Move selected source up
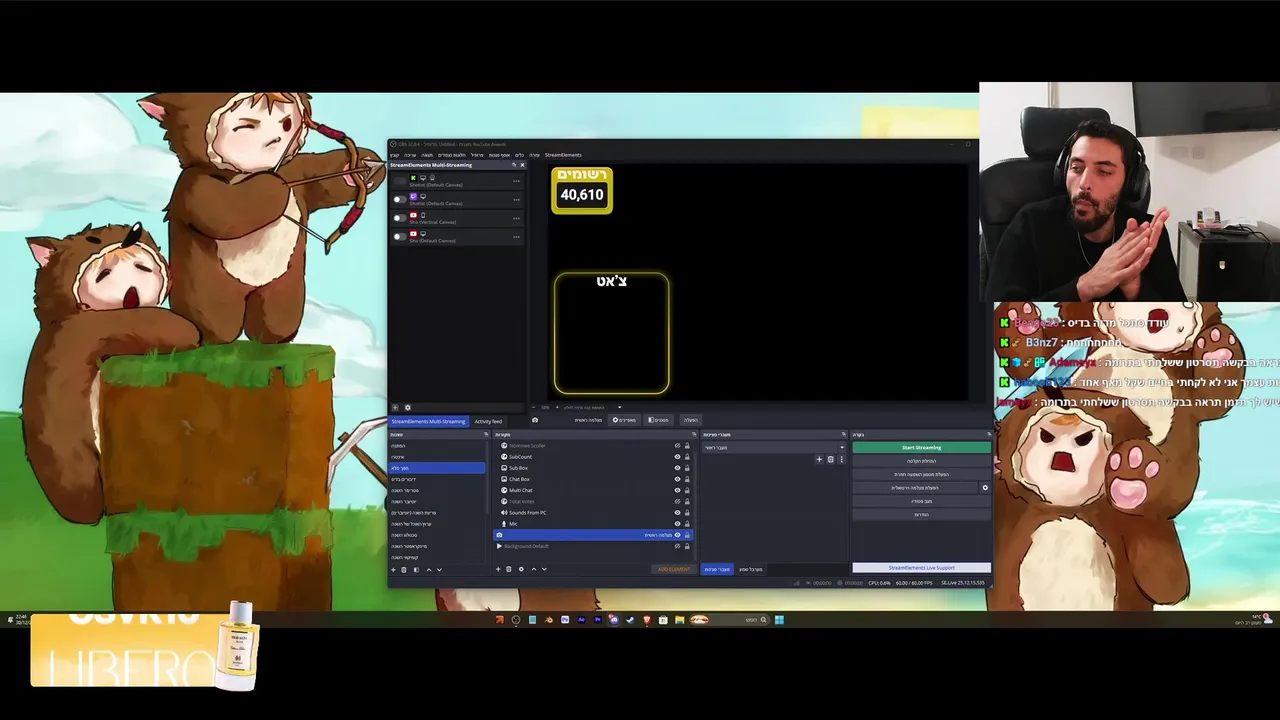The width and height of the screenshot is (1280, 720). point(534,569)
